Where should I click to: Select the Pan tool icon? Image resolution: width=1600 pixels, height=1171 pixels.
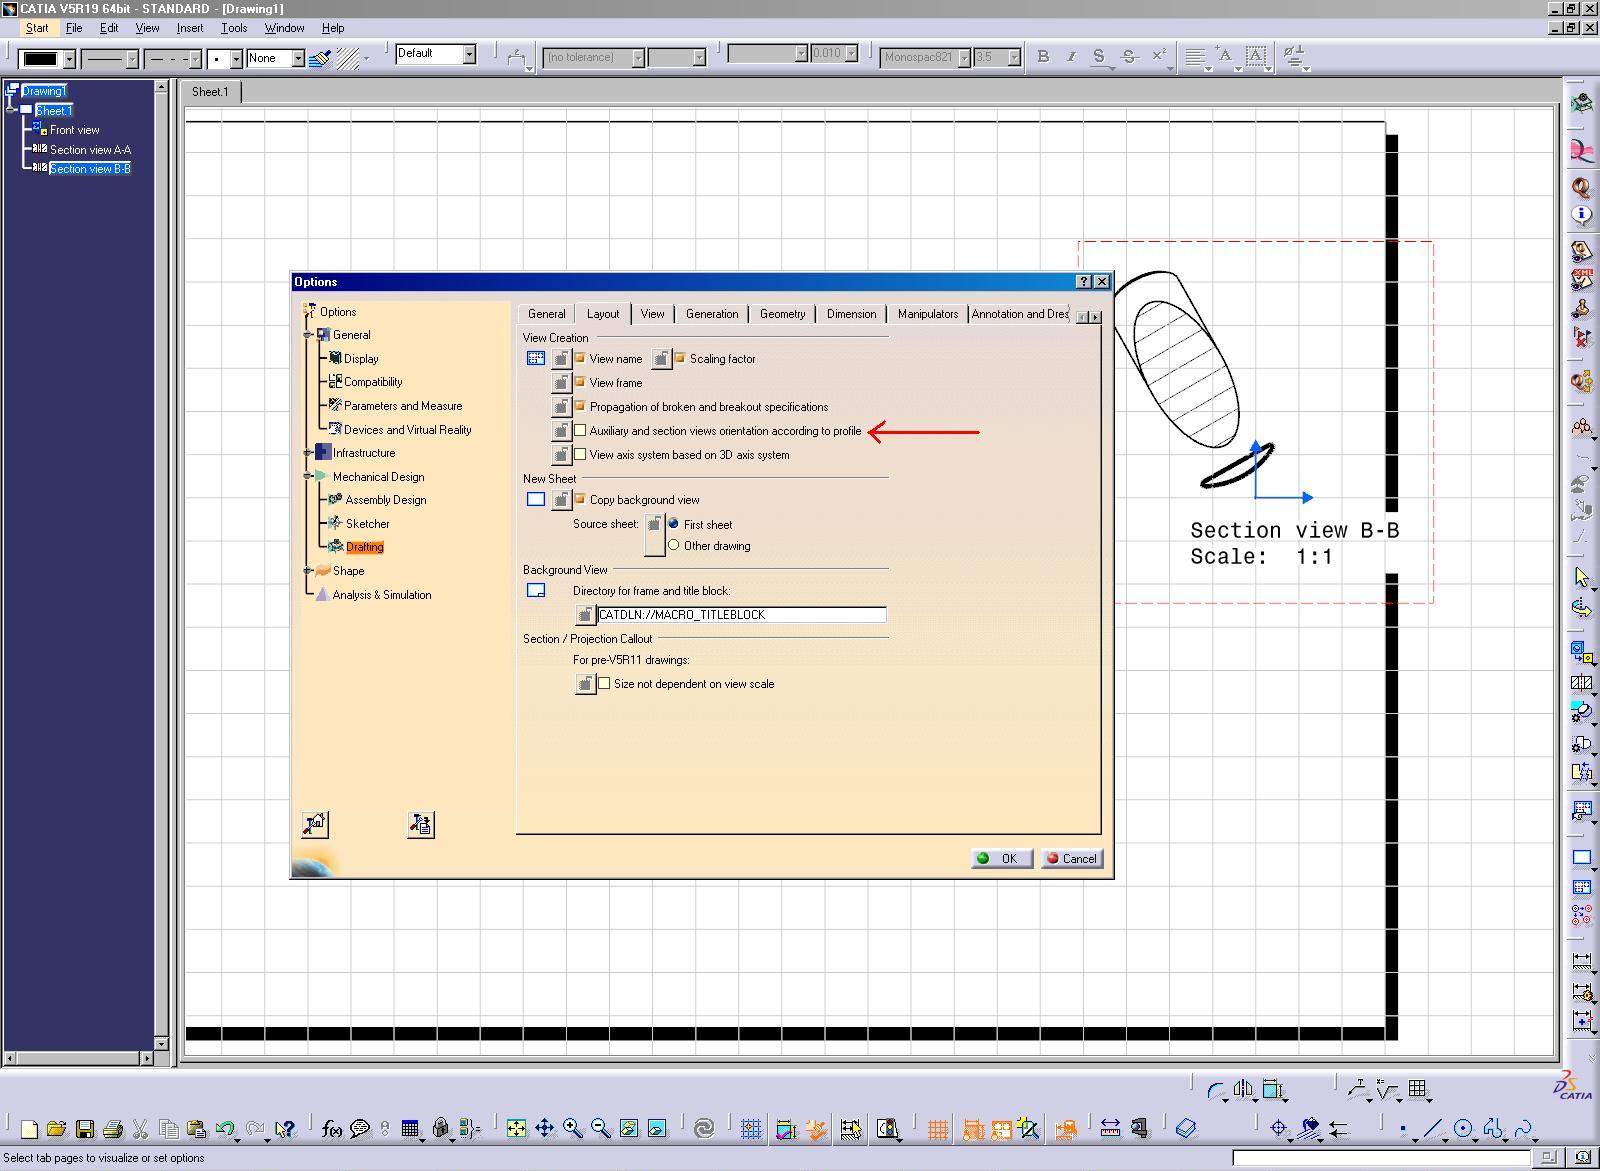coord(545,1129)
